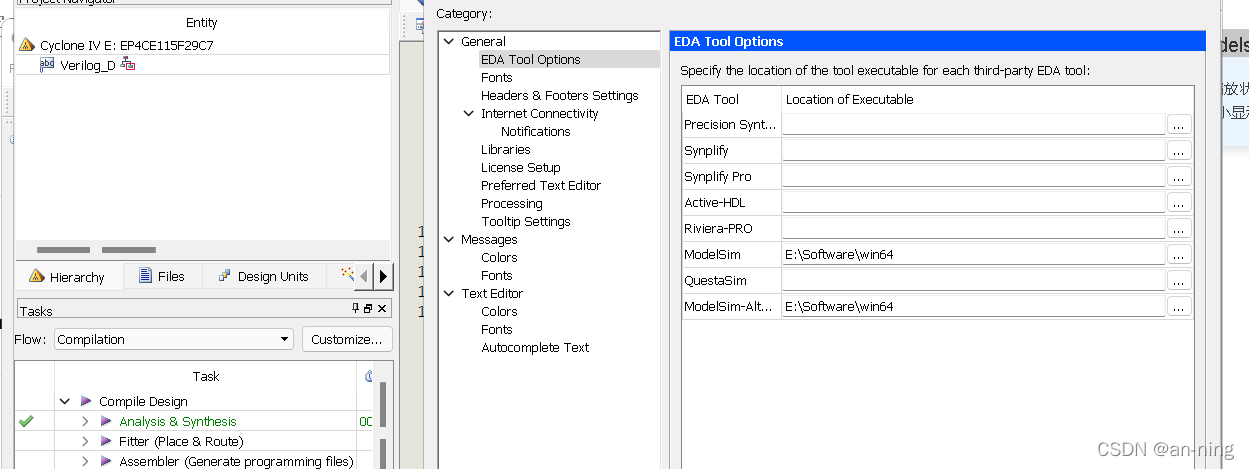Image resolution: width=1249 pixels, height=469 pixels.
Task: Select Fonts under Text Editor
Action: [496, 329]
